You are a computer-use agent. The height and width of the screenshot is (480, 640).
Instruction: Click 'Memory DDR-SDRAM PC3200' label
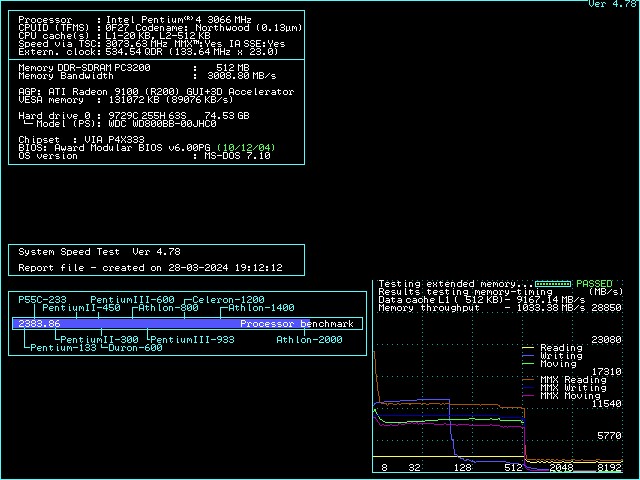84,68
